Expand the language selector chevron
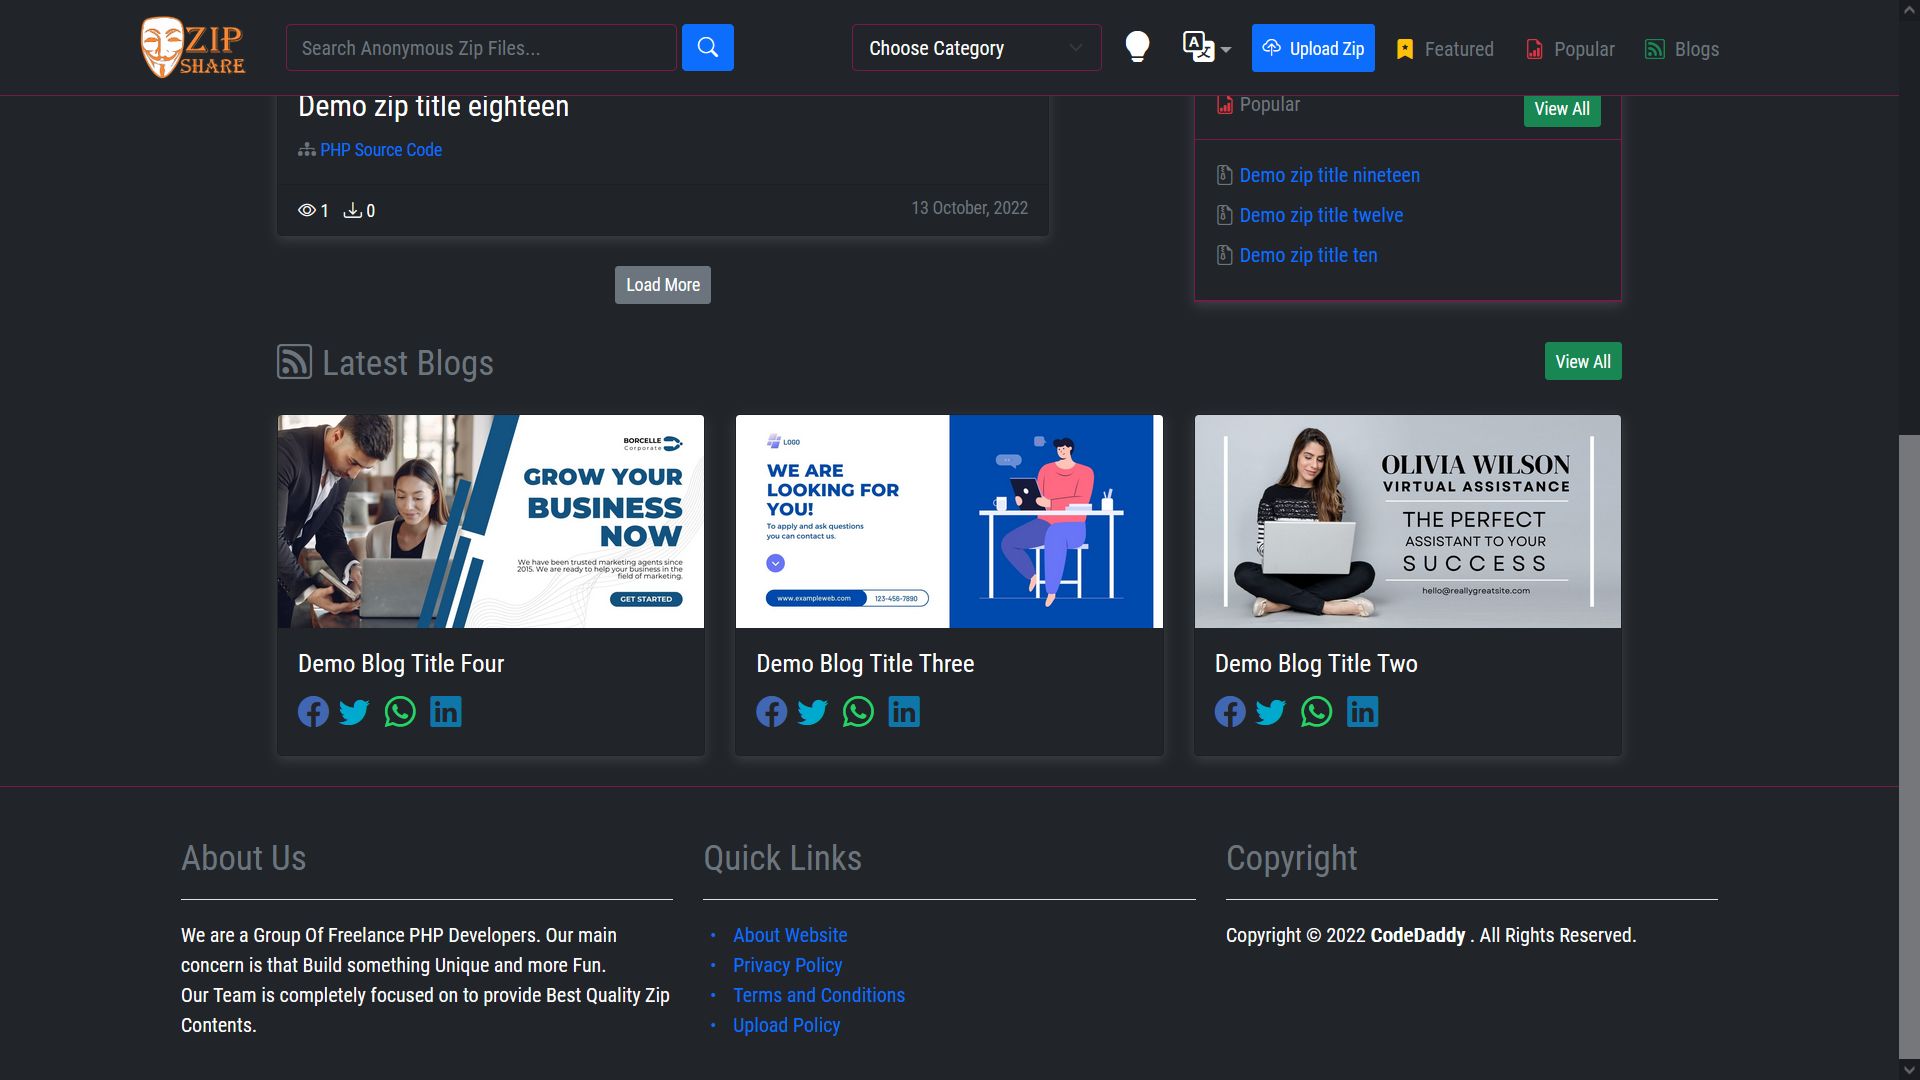This screenshot has height=1080, width=1920. (1224, 52)
